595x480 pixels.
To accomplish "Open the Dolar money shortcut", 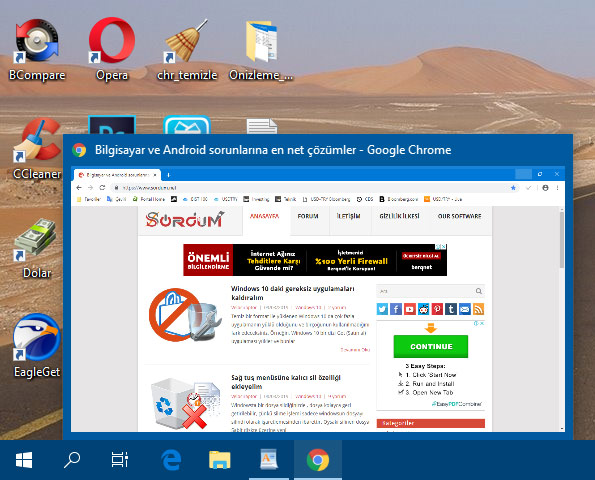I will click(x=37, y=249).
